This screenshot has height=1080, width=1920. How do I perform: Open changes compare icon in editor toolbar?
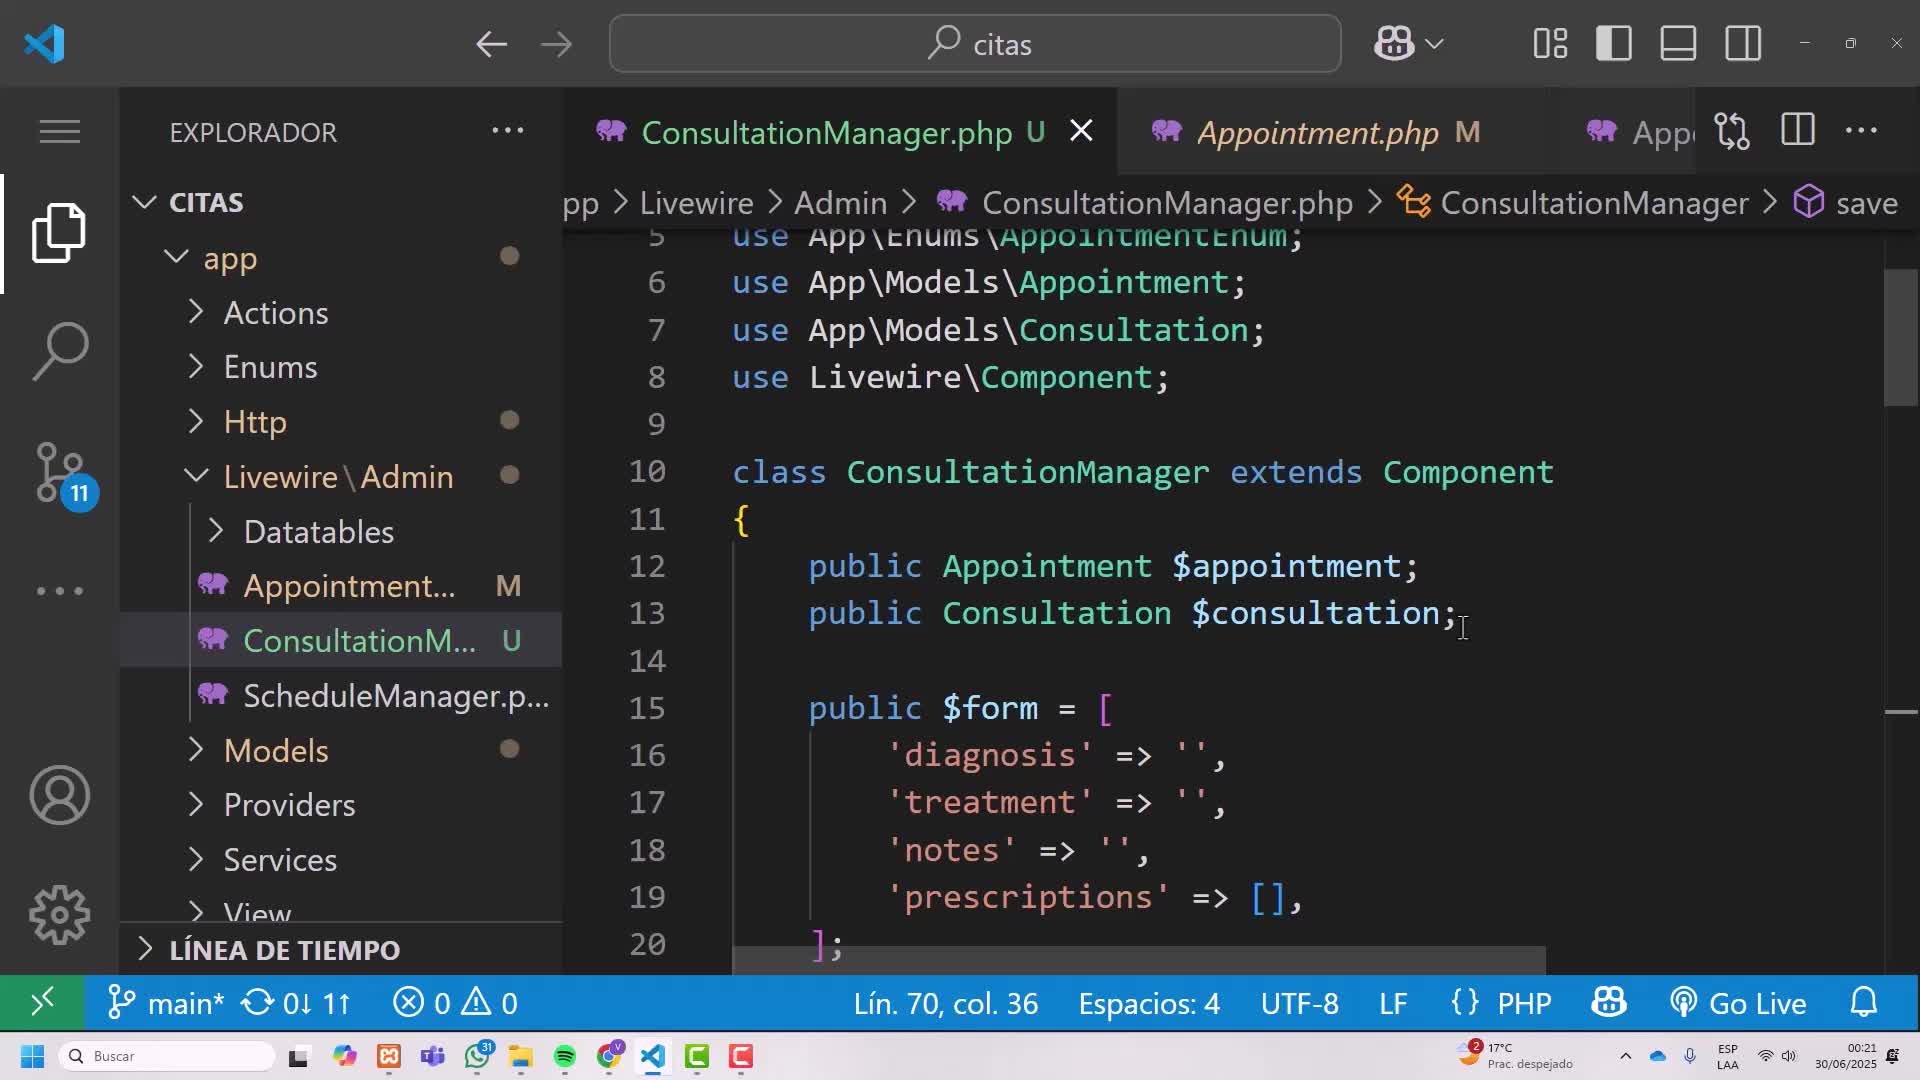[1732, 131]
